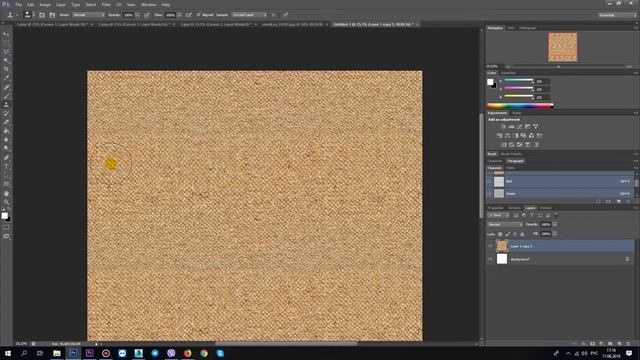Open the Image menu
This screenshot has height=360, width=640.
coord(45,4)
